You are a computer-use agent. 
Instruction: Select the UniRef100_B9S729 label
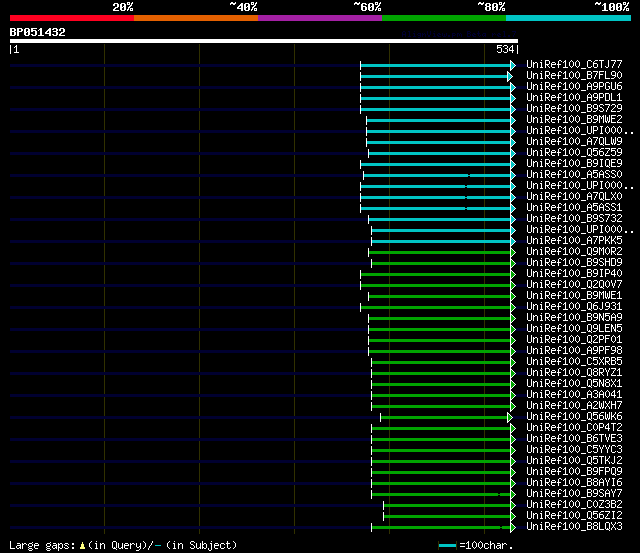(574, 109)
